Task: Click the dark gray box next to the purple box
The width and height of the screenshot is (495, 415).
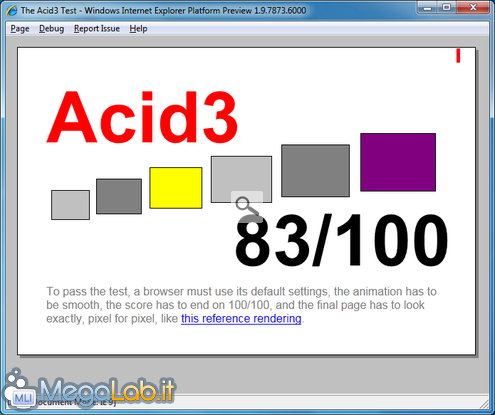Action: coord(315,171)
